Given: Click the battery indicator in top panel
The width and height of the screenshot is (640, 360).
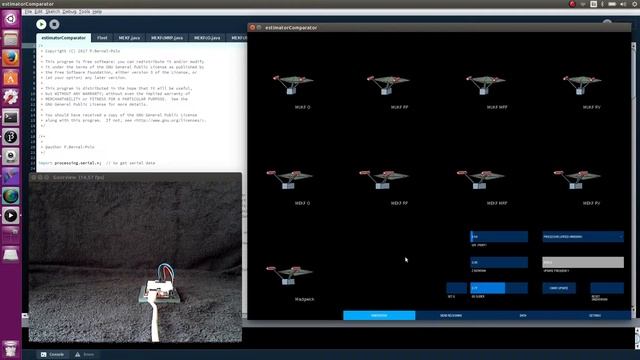Looking at the screenshot, I should [x=612, y=4].
